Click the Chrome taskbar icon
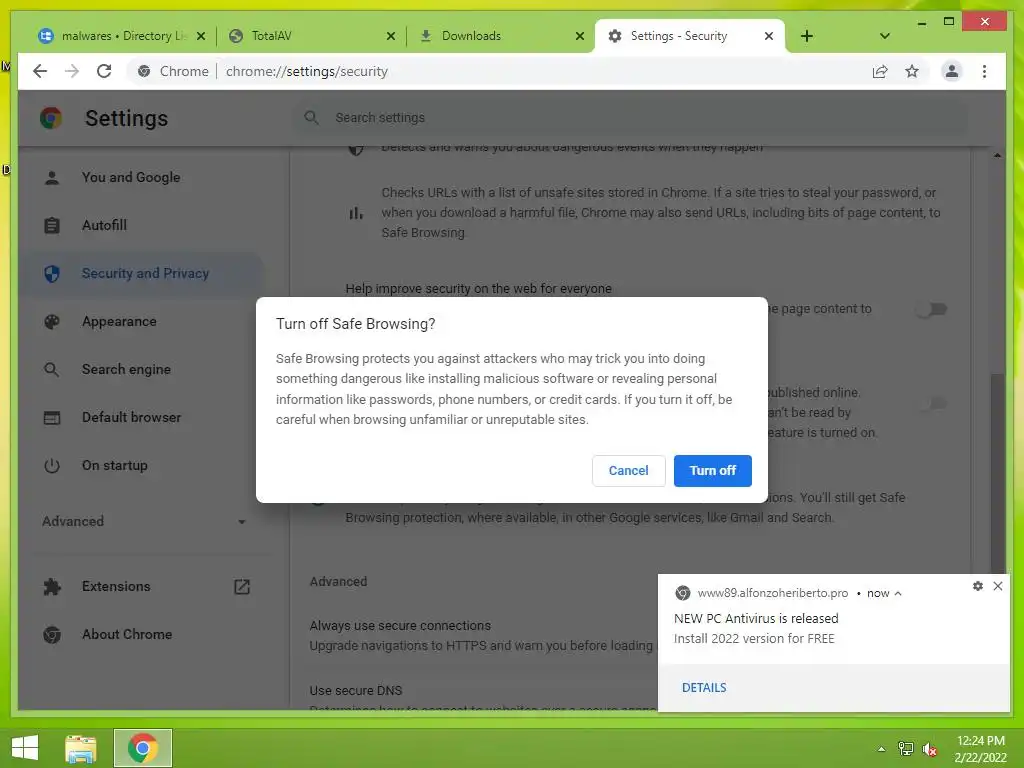Viewport: 1024px width, 768px height. [x=142, y=748]
